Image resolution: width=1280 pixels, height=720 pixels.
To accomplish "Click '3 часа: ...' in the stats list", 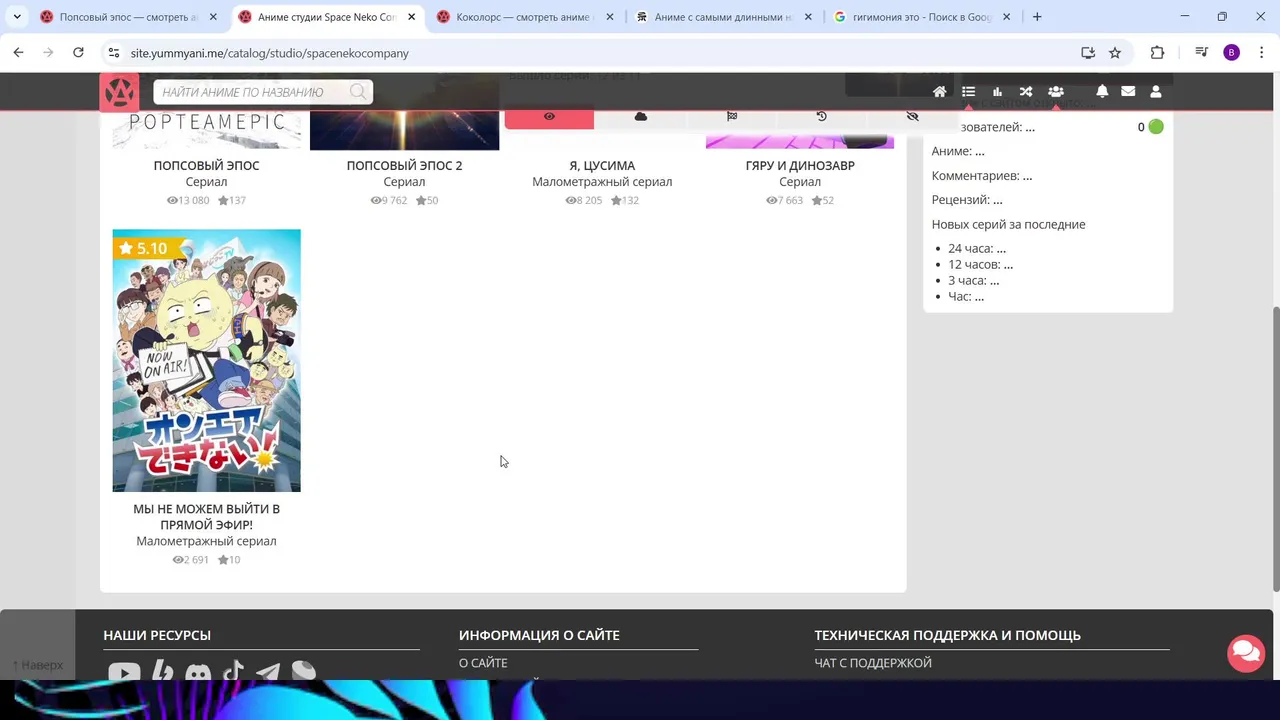I will pyautogui.click(x=974, y=280).
